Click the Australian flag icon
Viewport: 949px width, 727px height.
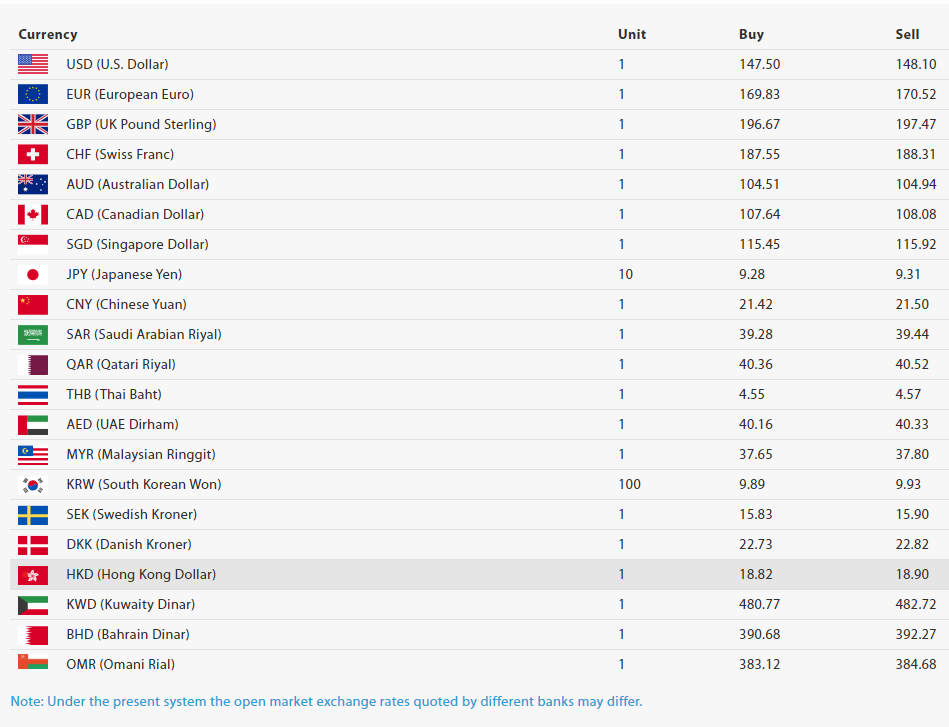point(32,184)
